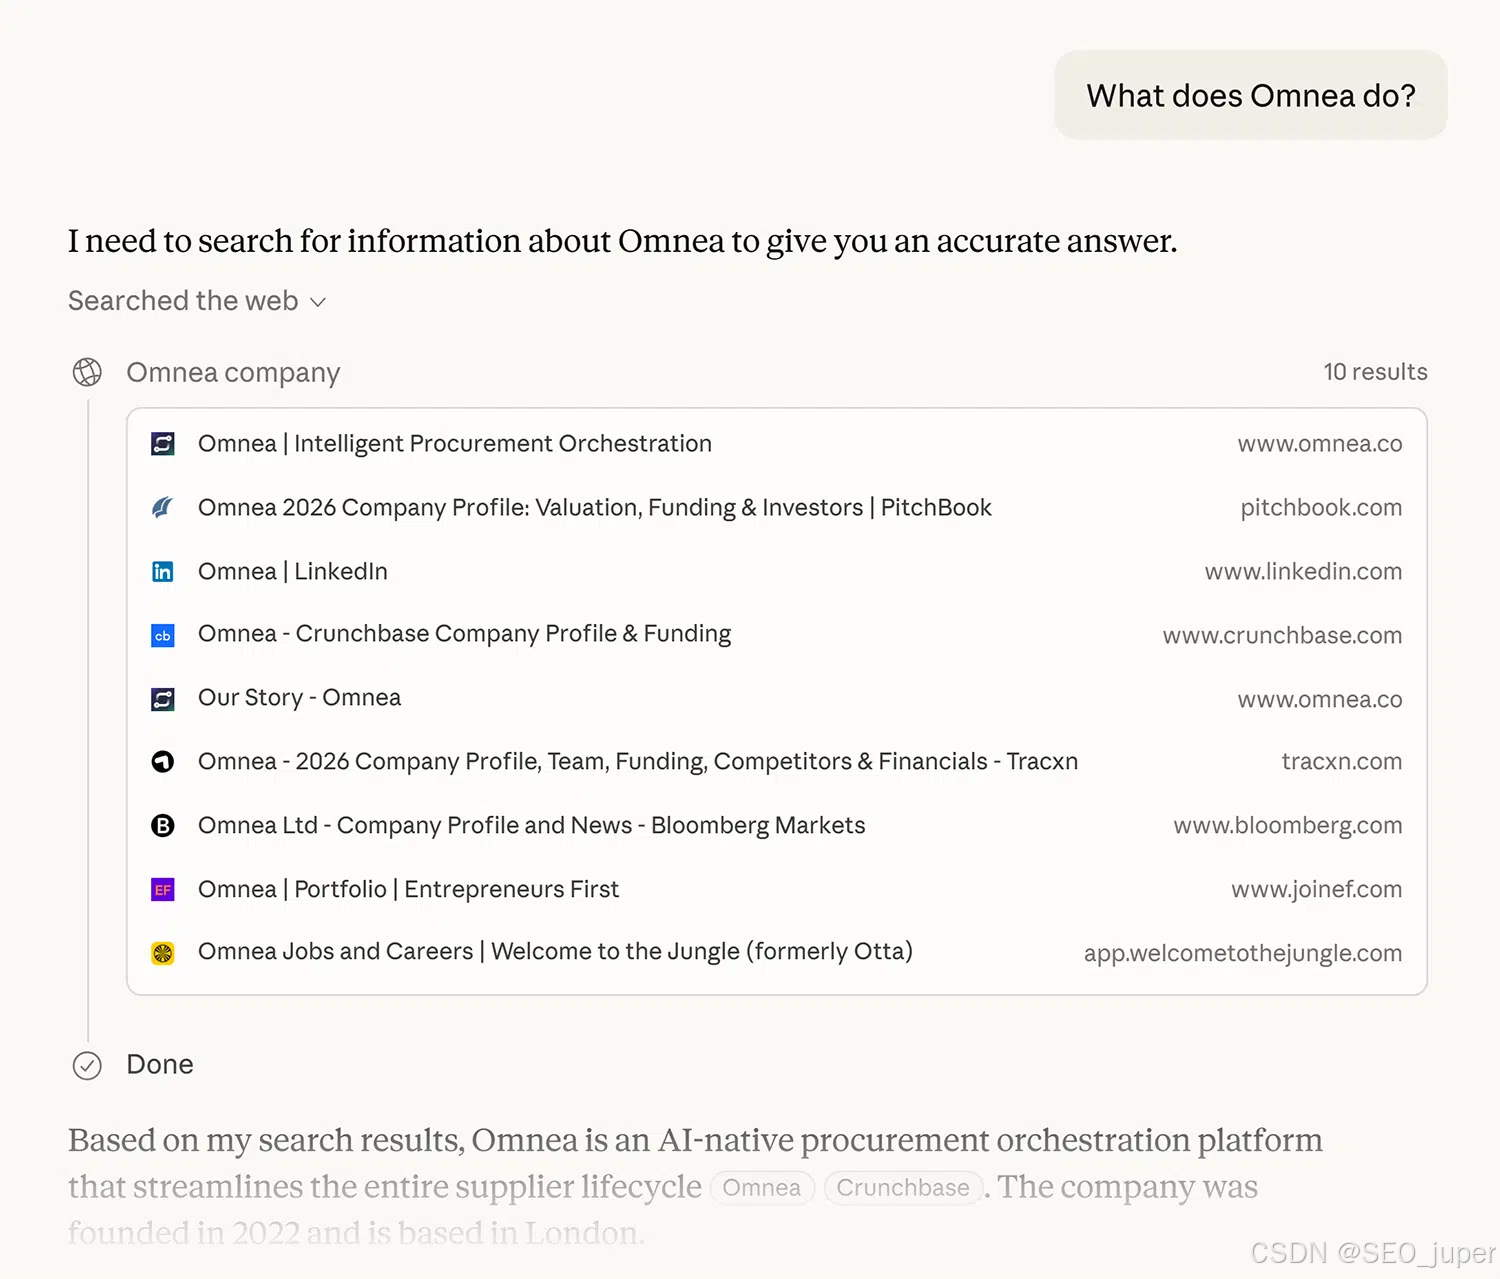Click the www.joinef.com domain text
The width and height of the screenshot is (1500, 1279).
[x=1317, y=890]
